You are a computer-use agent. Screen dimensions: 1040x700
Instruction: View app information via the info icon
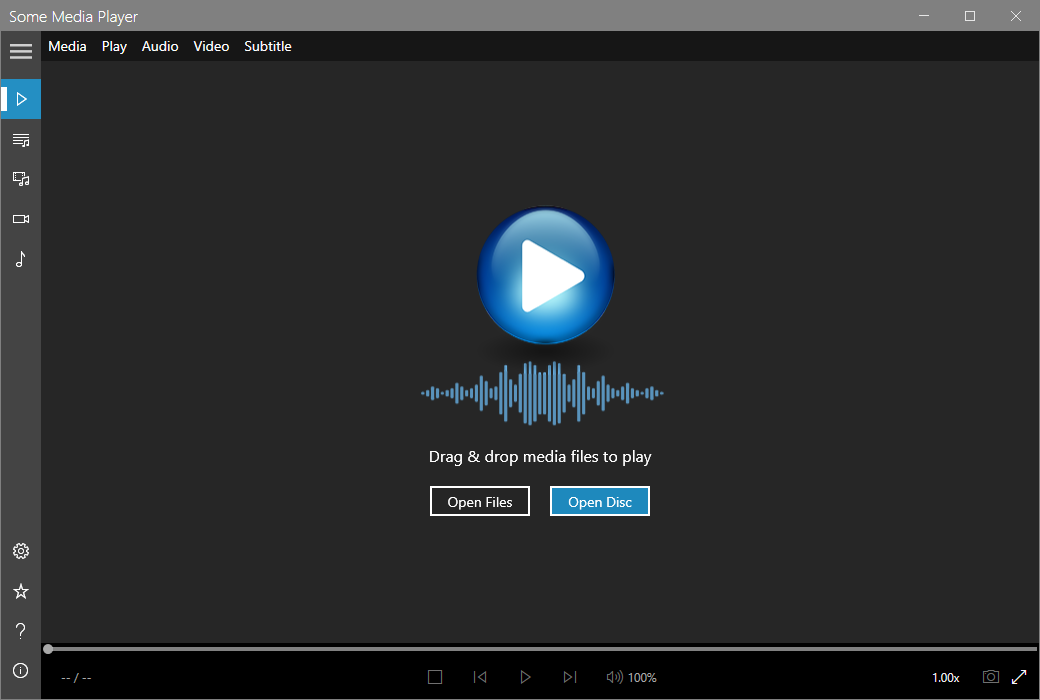click(21, 670)
